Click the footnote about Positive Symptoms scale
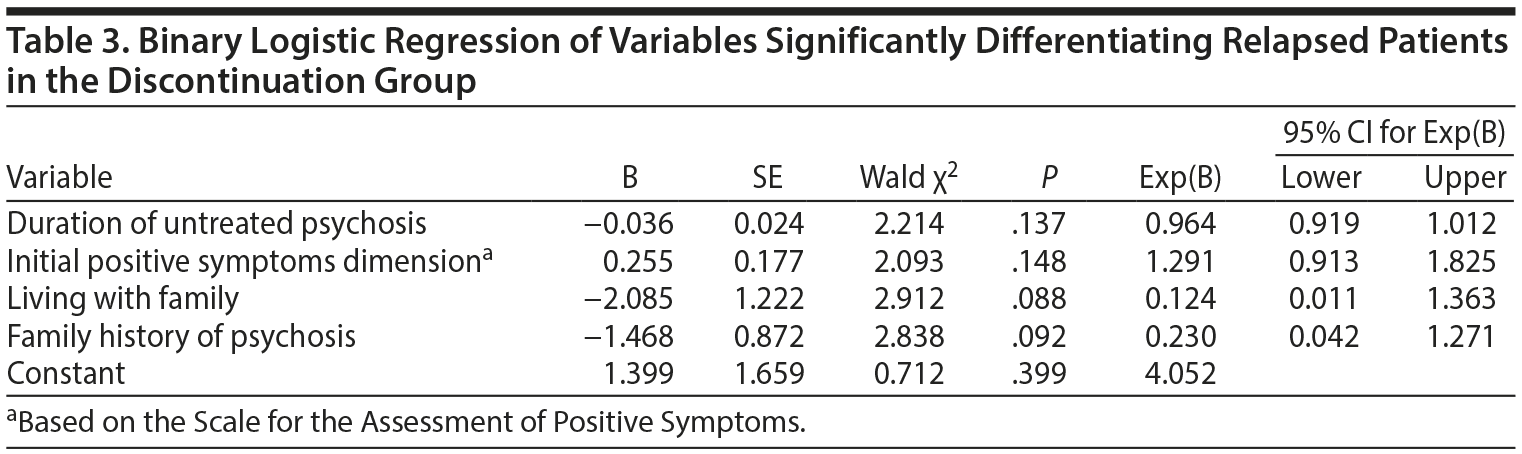 point(405,421)
